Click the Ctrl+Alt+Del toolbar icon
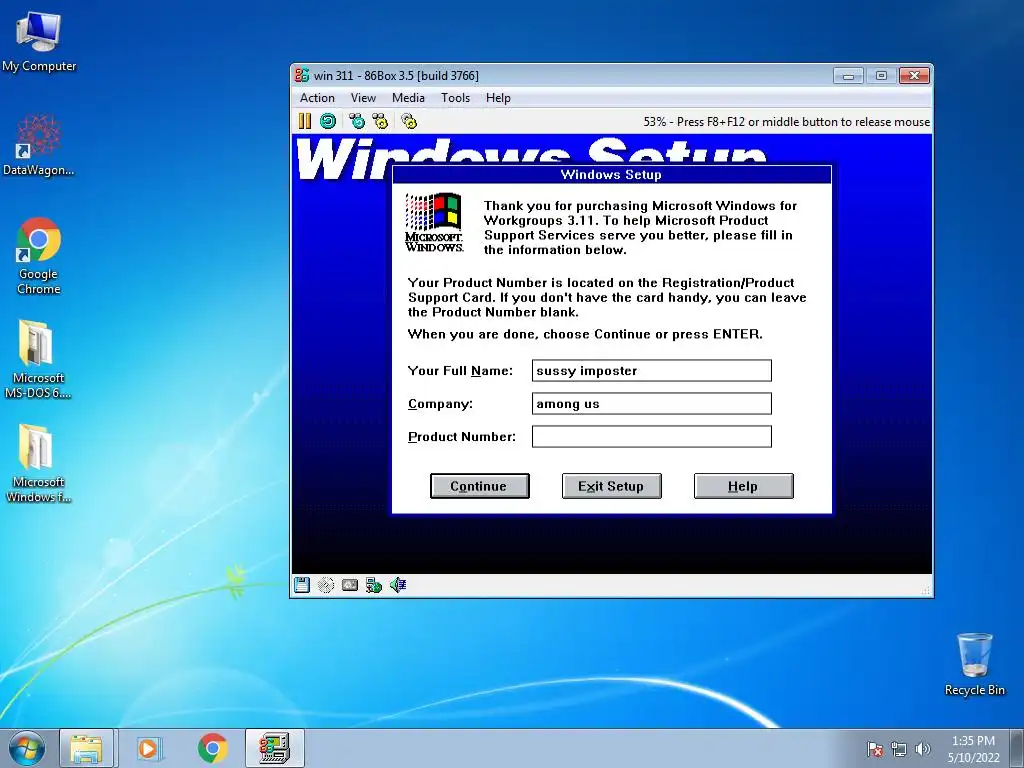The width and height of the screenshot is (1024, 768). click(x=357, y=121)
